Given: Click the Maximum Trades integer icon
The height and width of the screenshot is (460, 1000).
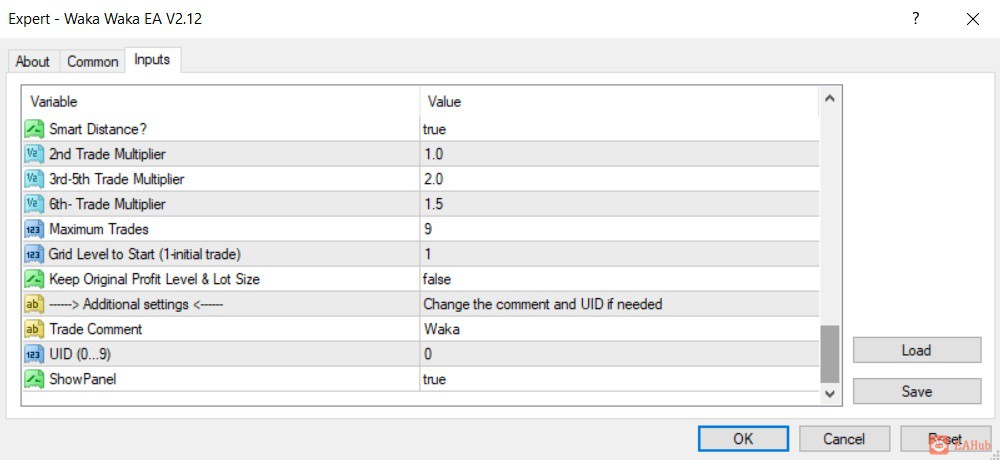Looking at the screenshot, I should [34, 229].
